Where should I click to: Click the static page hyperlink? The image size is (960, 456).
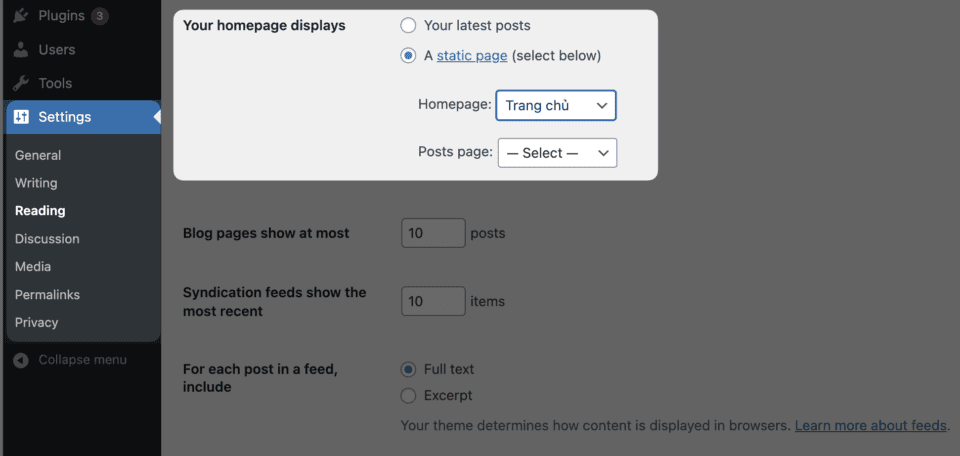[x=472, y=56]
